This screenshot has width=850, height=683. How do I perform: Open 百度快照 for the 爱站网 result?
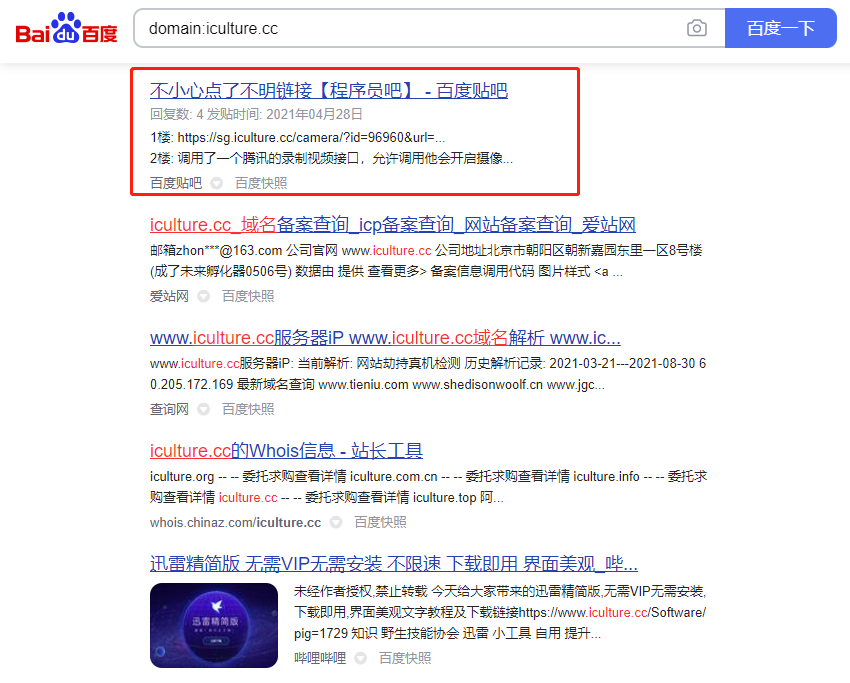[x=248, y=296]
